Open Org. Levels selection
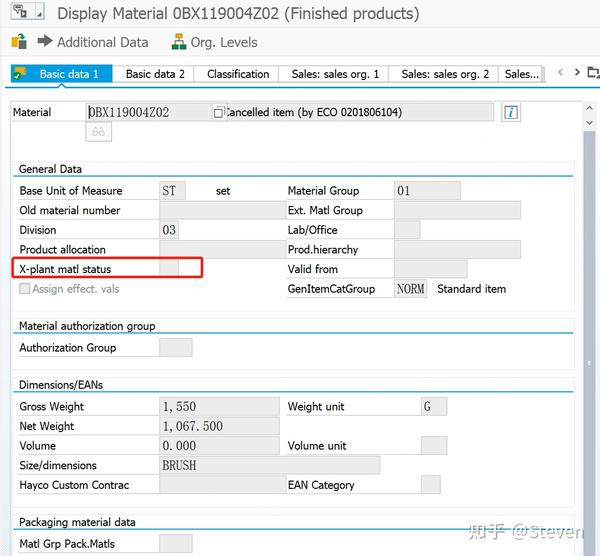The height and width of the screenshot is (556, 600). point(214,42)
